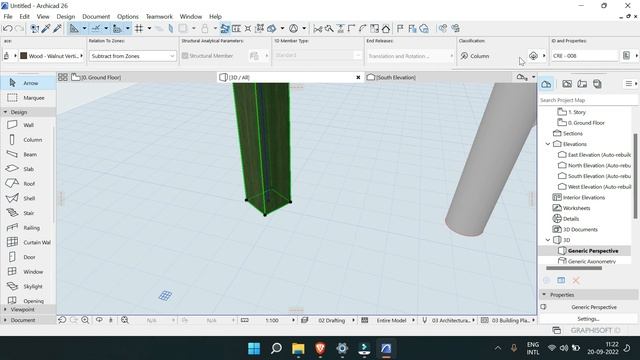Open Windows Start menu

tap(254, 348)
